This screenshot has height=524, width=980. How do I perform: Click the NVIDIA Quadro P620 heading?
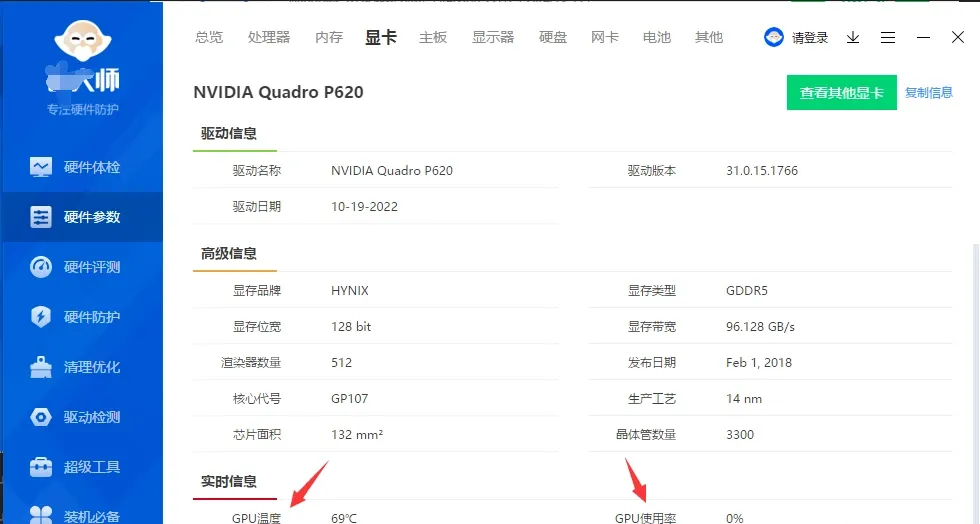click(278, 92)
